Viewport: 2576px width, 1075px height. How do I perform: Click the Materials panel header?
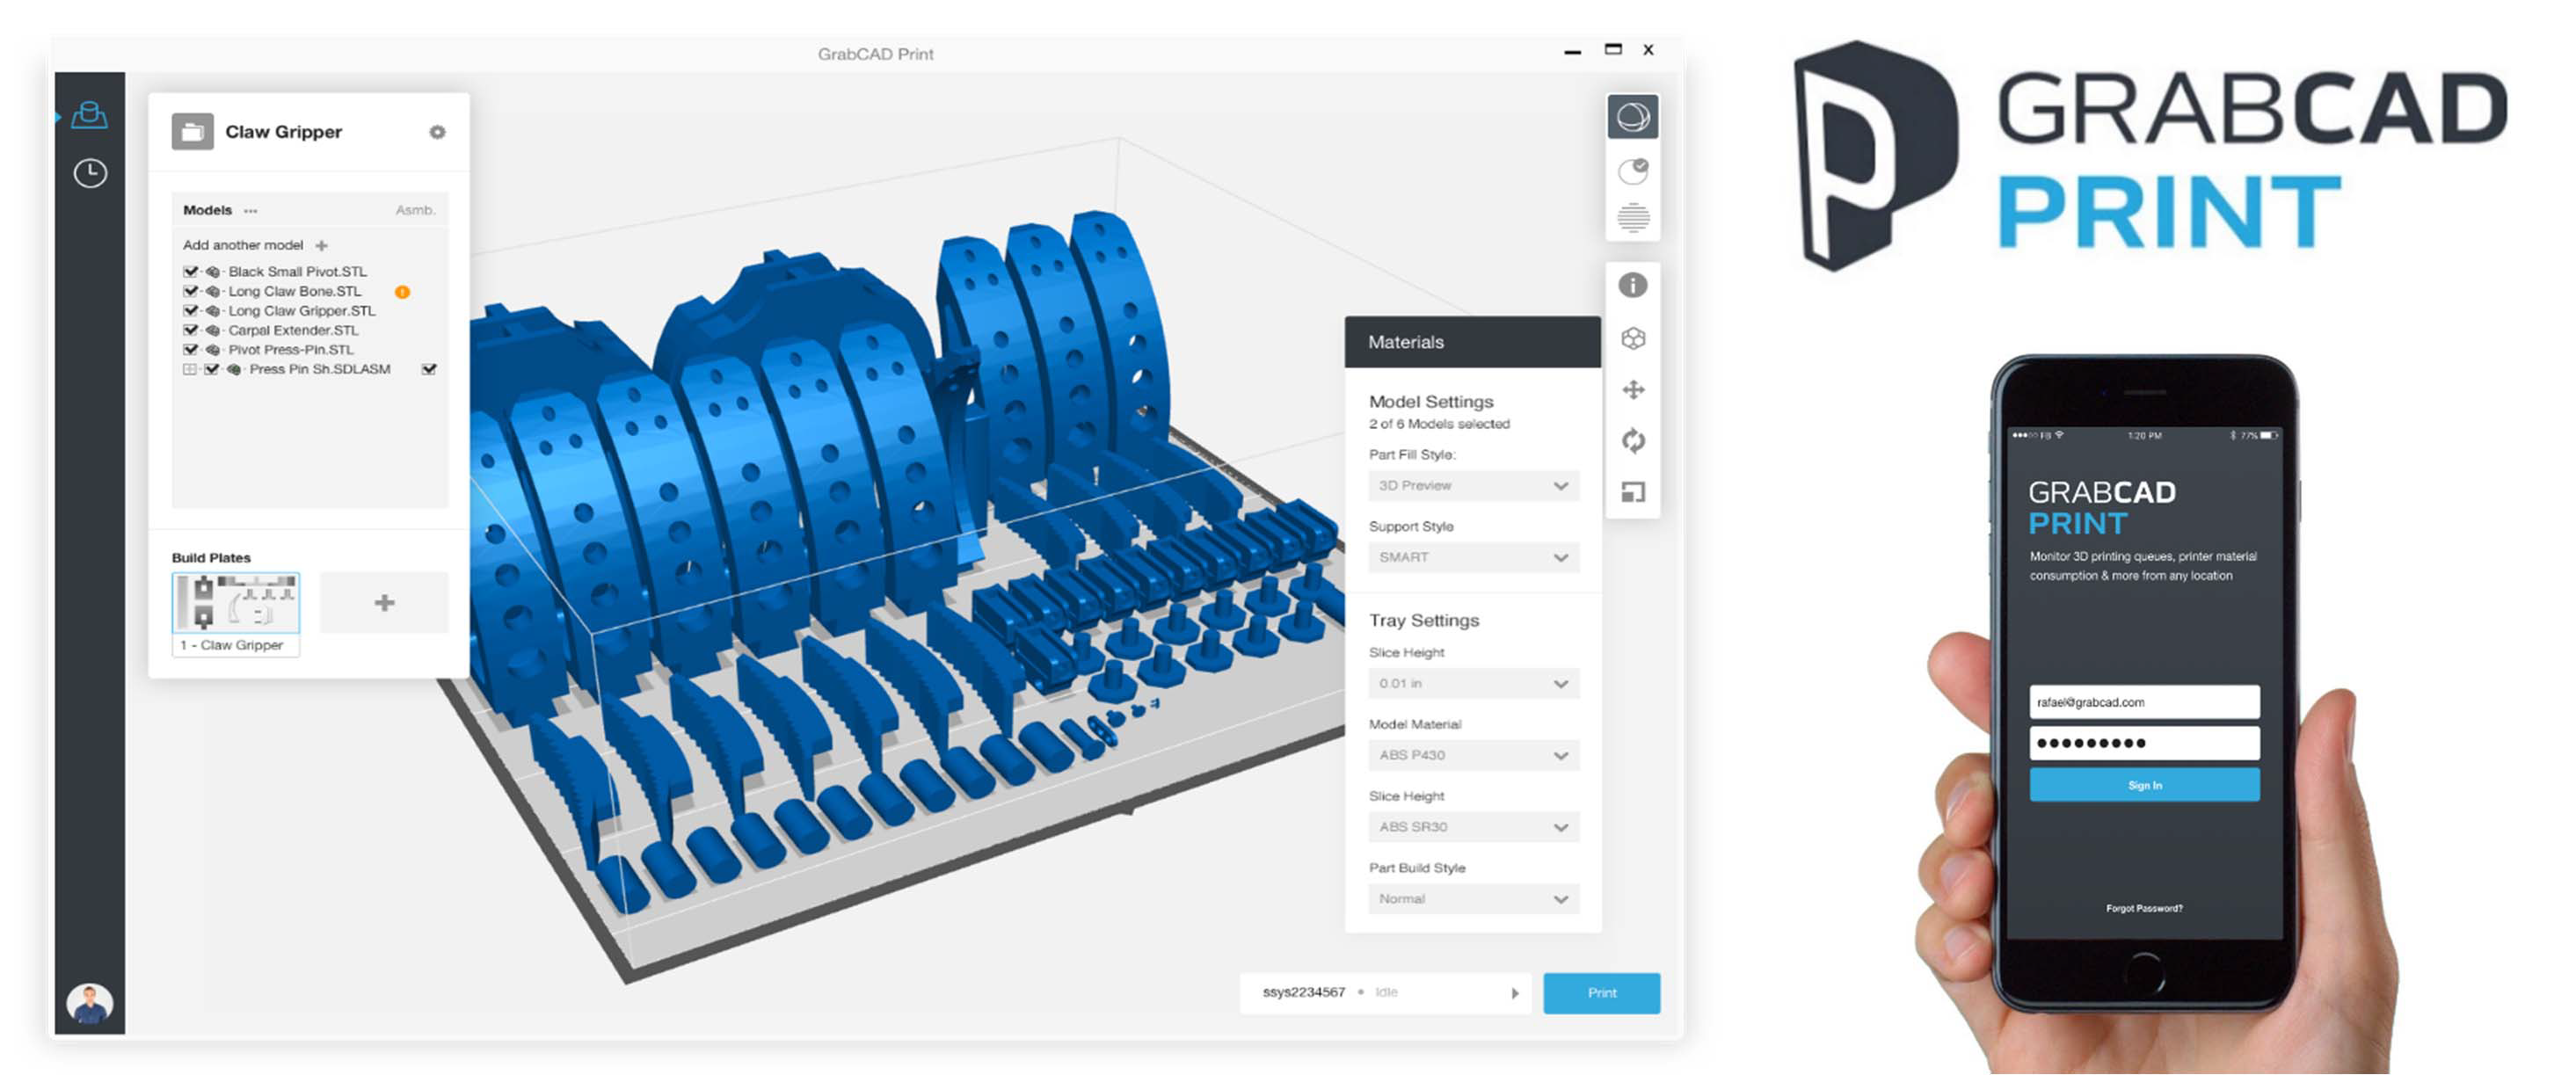pyautogui.click(x=1472, y=342)
